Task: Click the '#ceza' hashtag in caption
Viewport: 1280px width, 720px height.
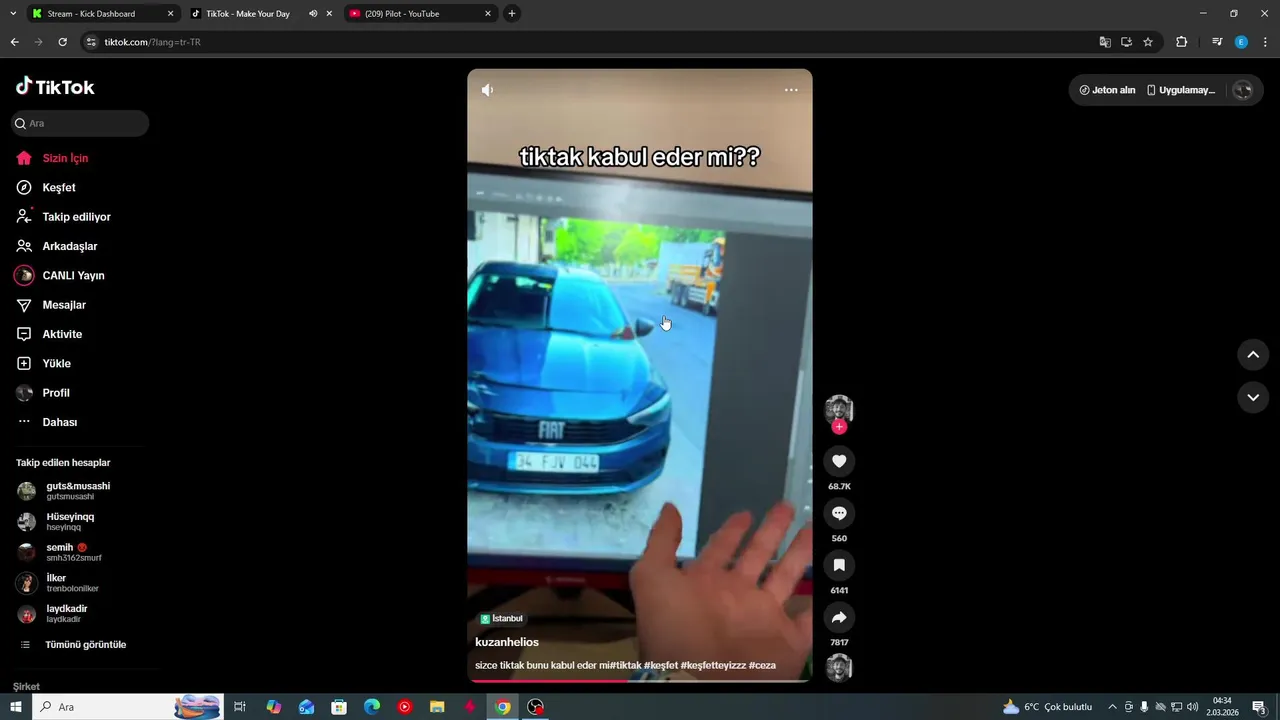Action: pos(762,665)
